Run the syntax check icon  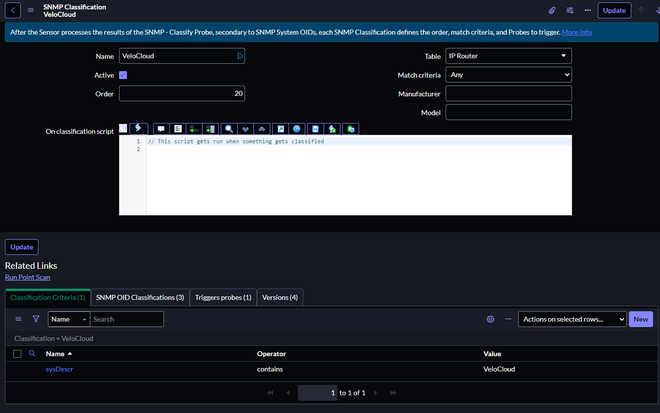(x=332, y=129)
